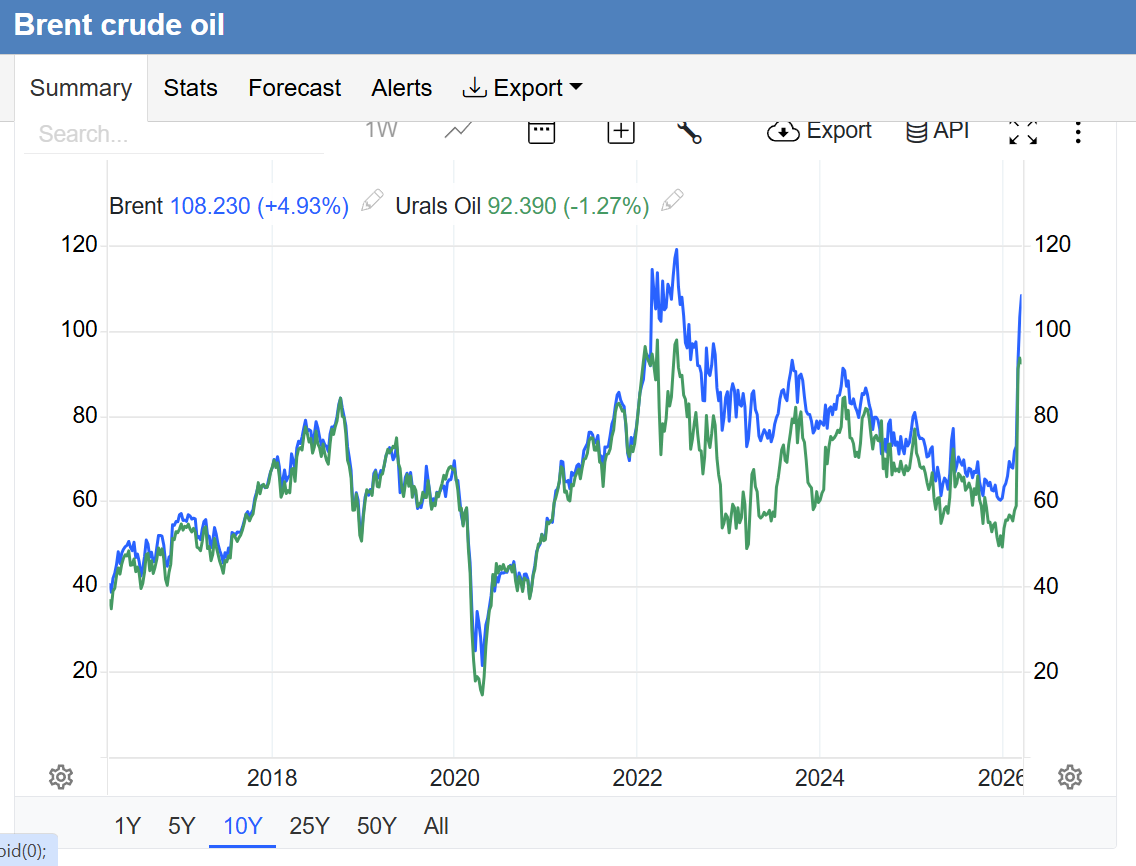The height and width of the screenshot is (866, 1136).
Task: Click the line chart type icon
Action: pyautogui.click(x=459, y=131)
